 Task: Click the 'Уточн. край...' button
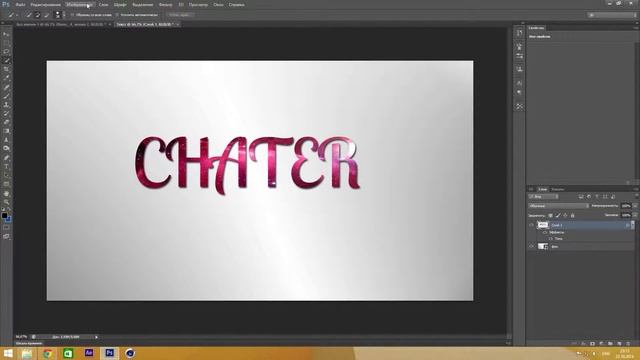pos(179,15)
